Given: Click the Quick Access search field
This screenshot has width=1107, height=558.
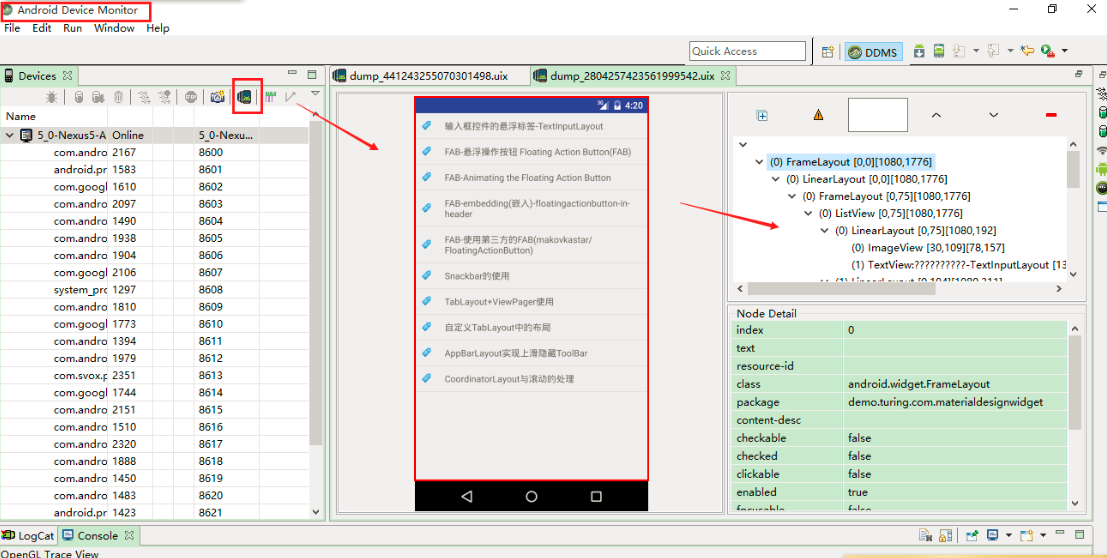Looking at the screenshot, I should 747,51.
